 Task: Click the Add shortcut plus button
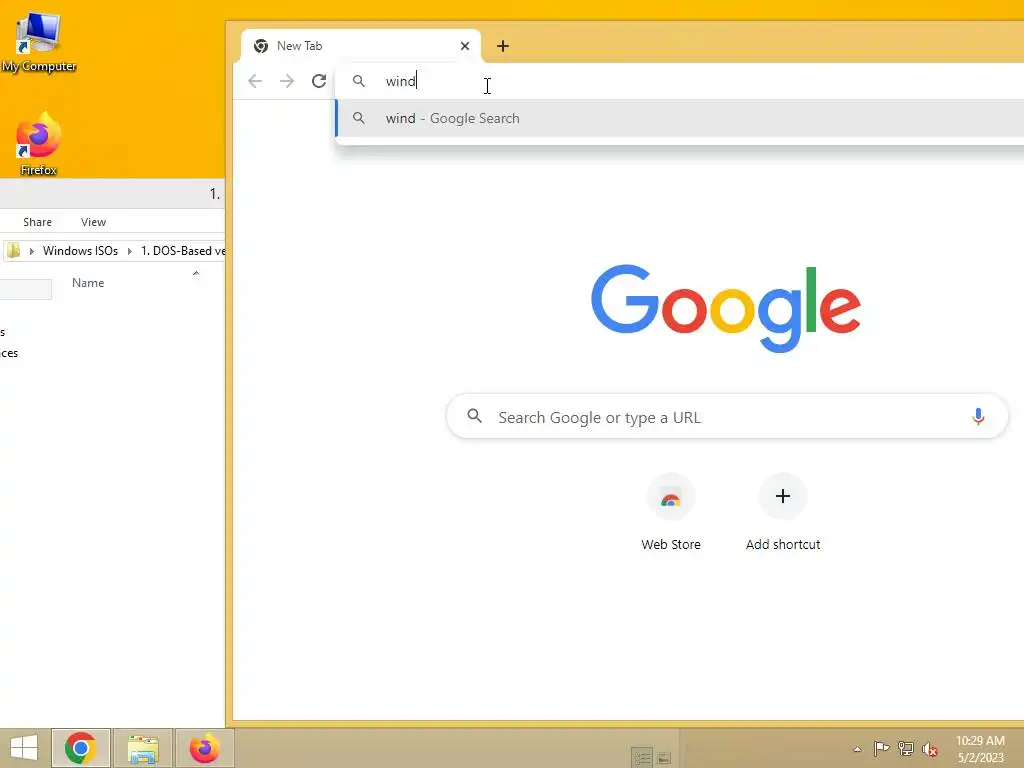point(782,496)
